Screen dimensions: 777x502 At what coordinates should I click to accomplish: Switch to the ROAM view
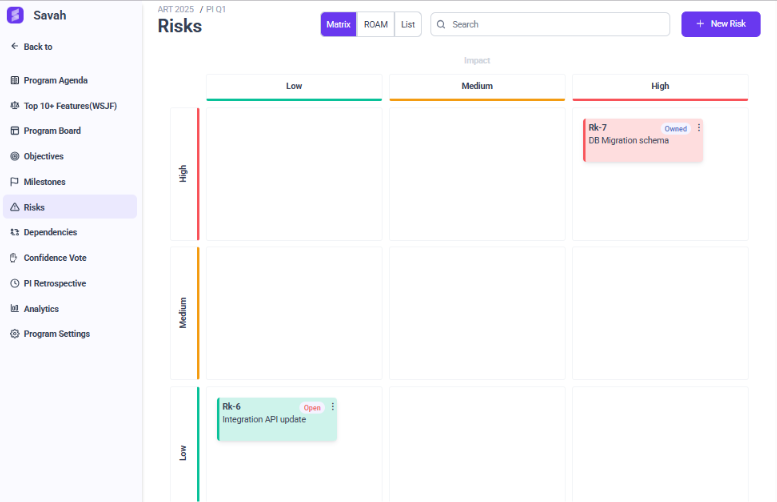coord(376,24)
